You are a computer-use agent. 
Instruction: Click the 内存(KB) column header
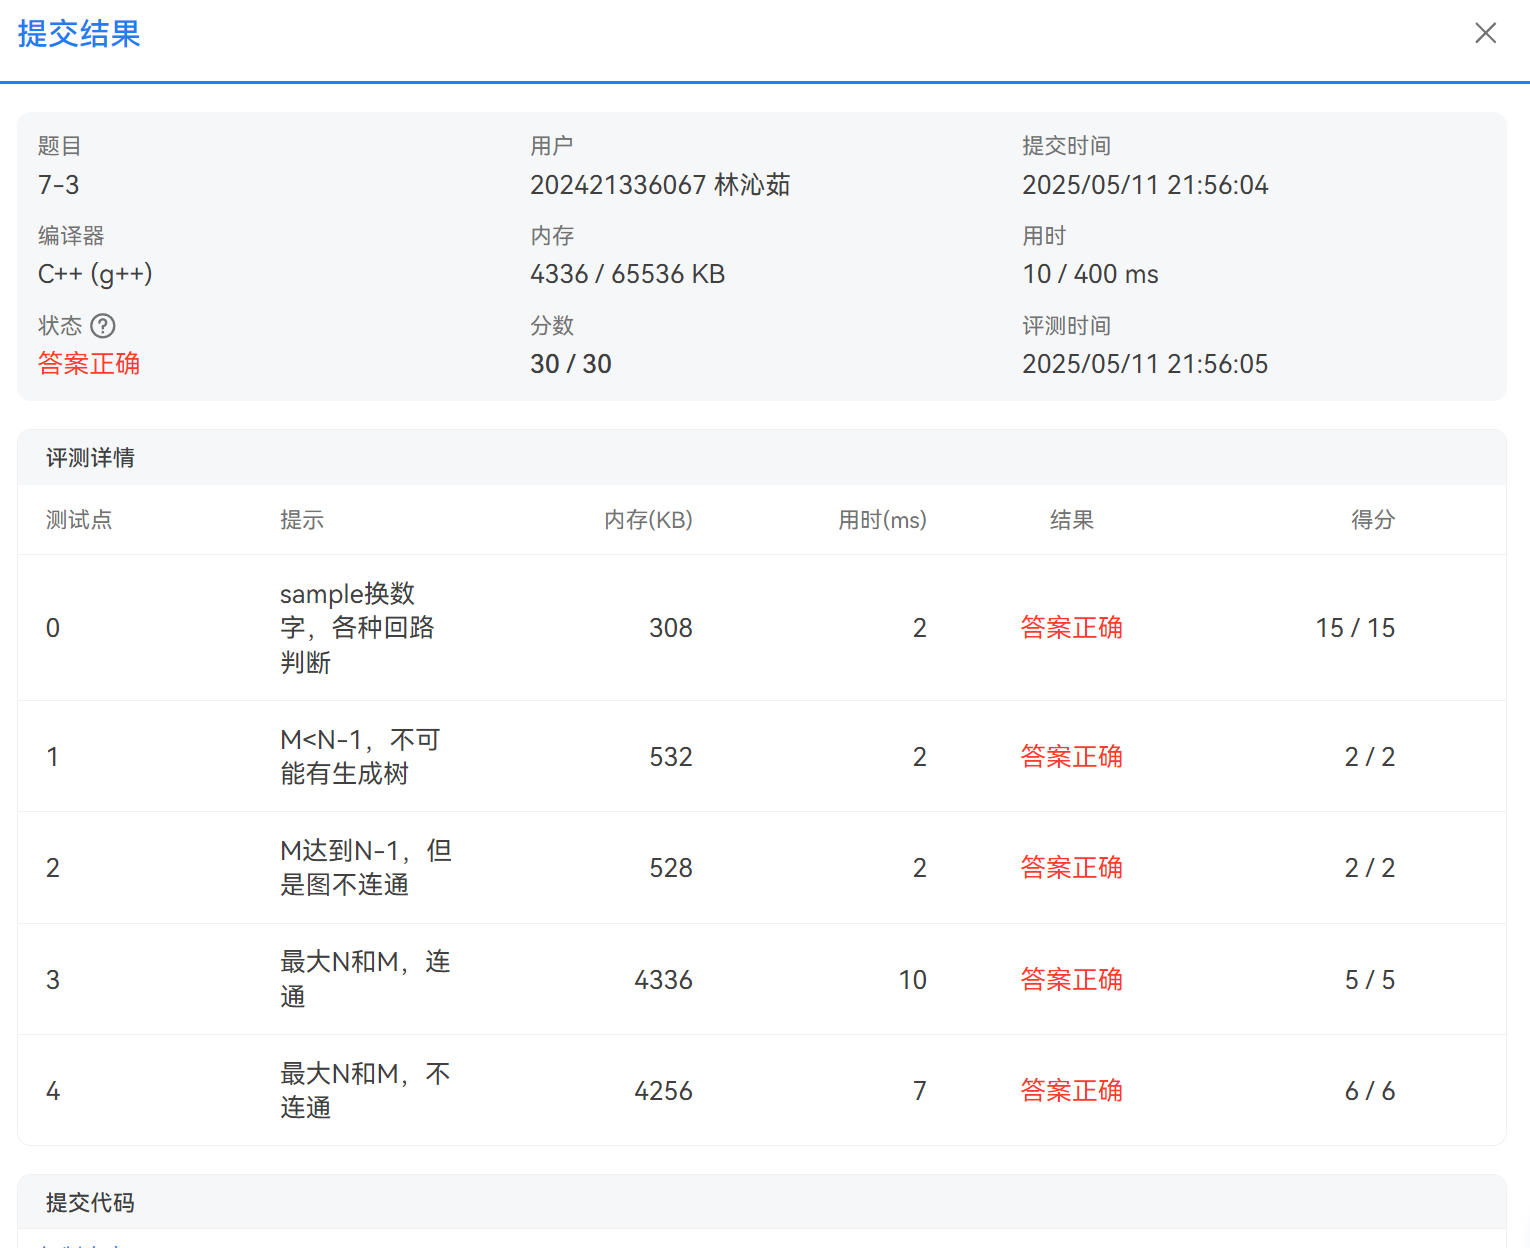pos(648,520)
